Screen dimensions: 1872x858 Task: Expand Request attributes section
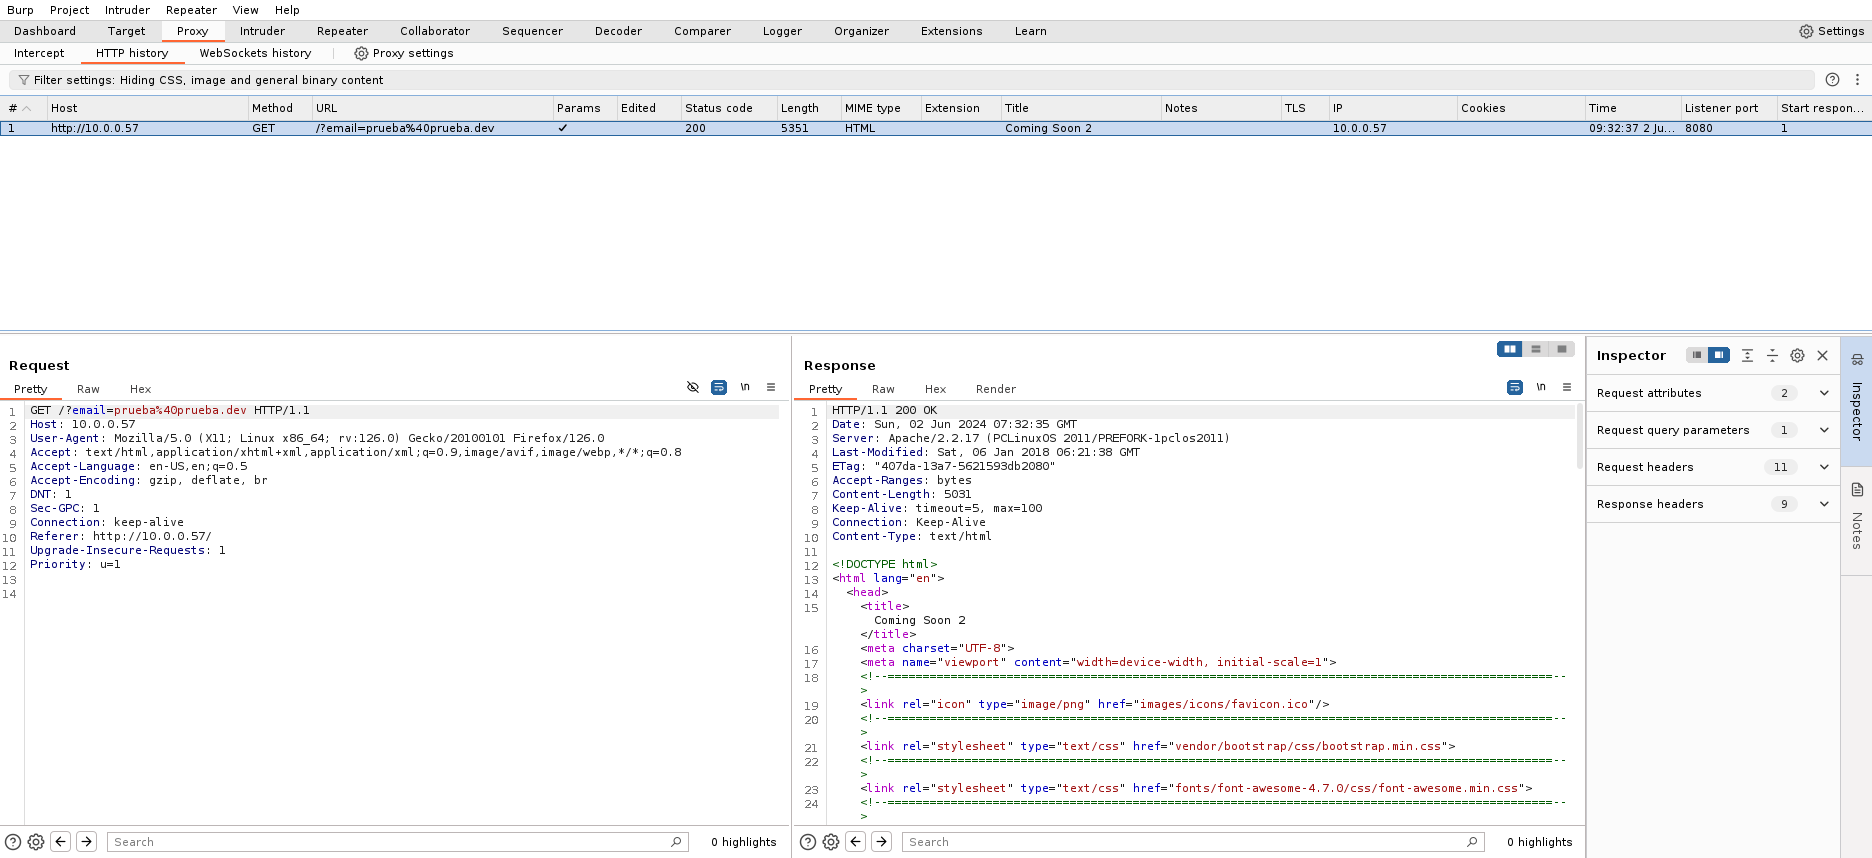(x=1823, y=393)
